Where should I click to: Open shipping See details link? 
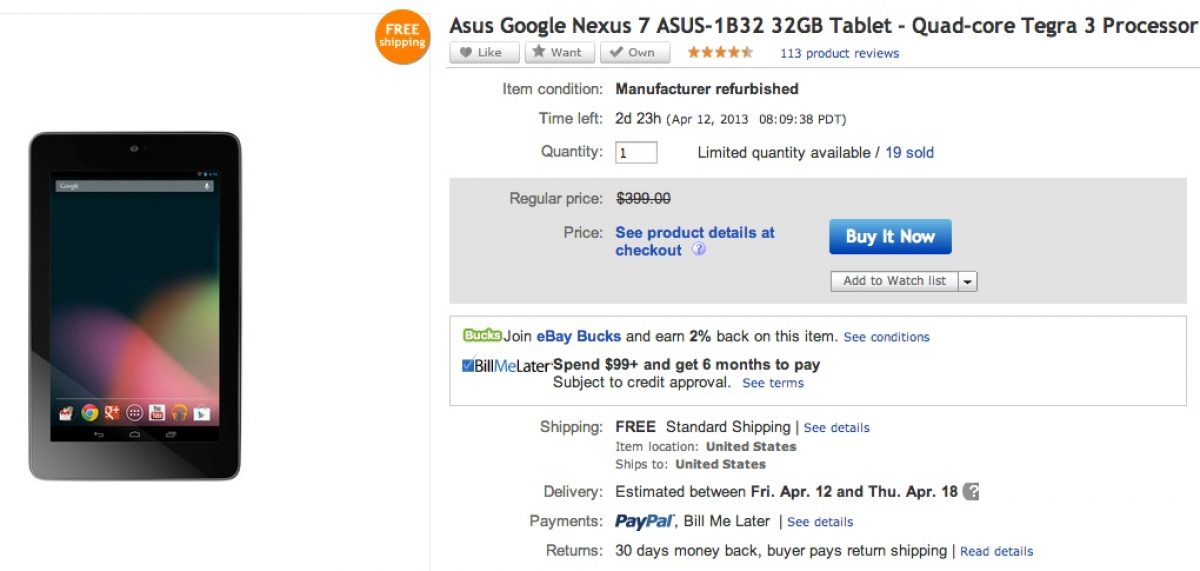837,428
